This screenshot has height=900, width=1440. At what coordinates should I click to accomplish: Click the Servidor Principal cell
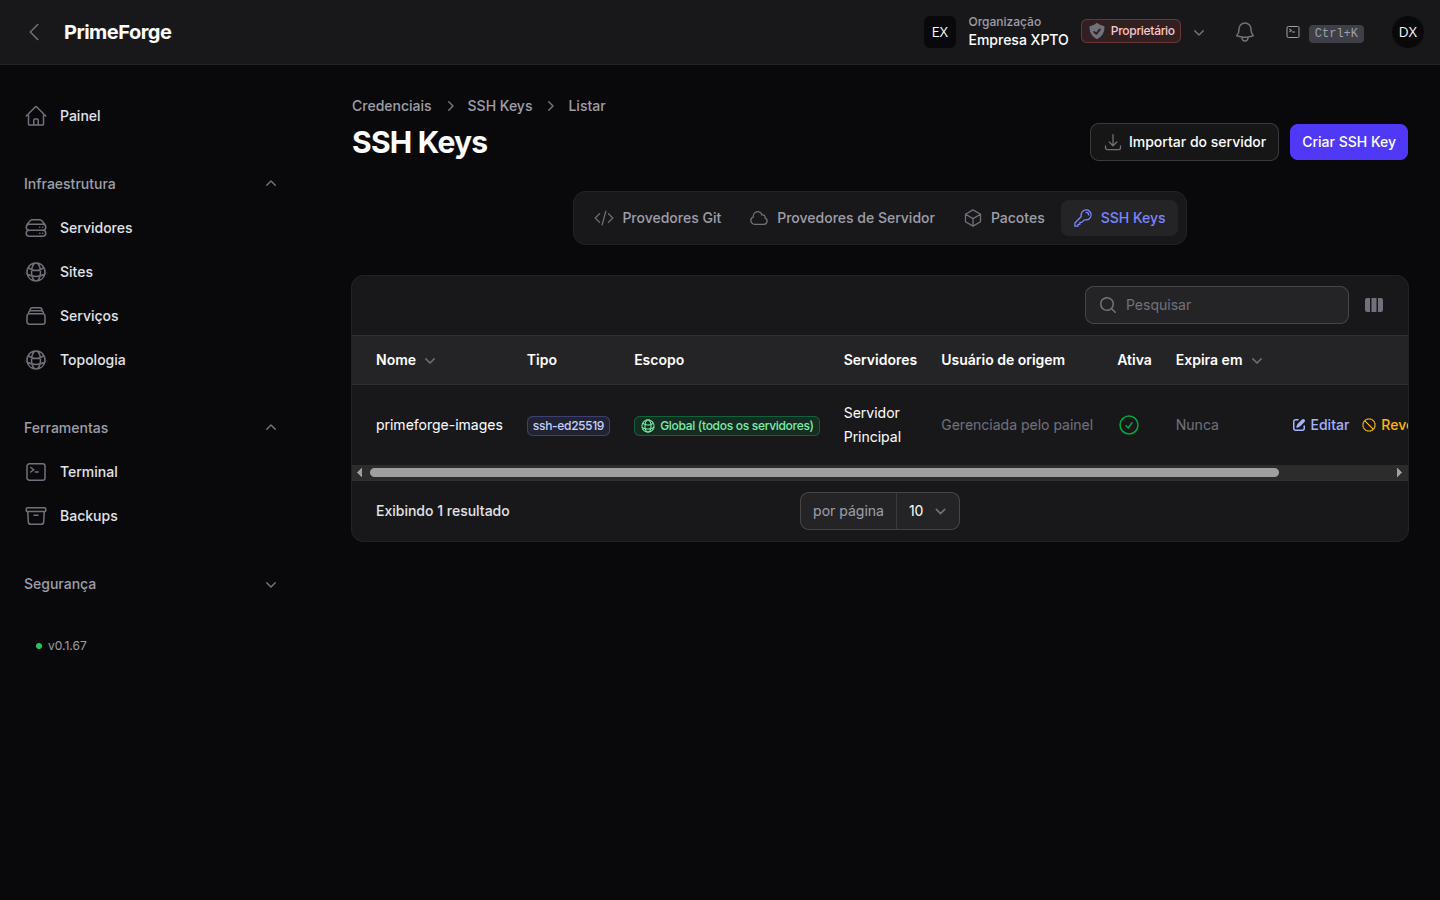coord(872,425)
